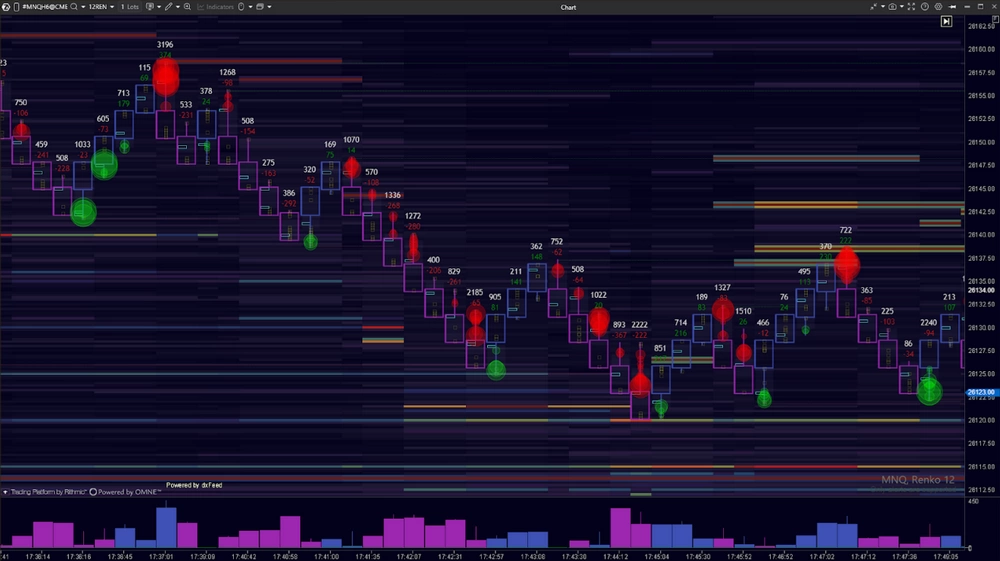Select the pencil drawing tool
Image resolution: width=1000 pixels, height=561 pixels.
point(168,6)
